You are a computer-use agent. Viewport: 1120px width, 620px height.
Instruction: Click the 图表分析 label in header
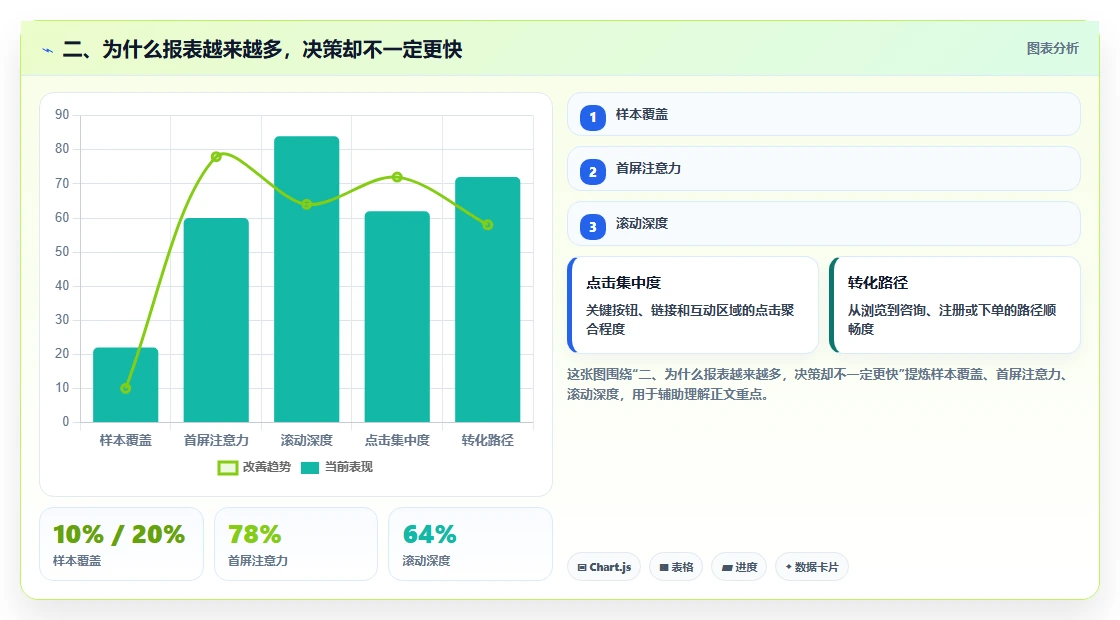coord(1052,49)
